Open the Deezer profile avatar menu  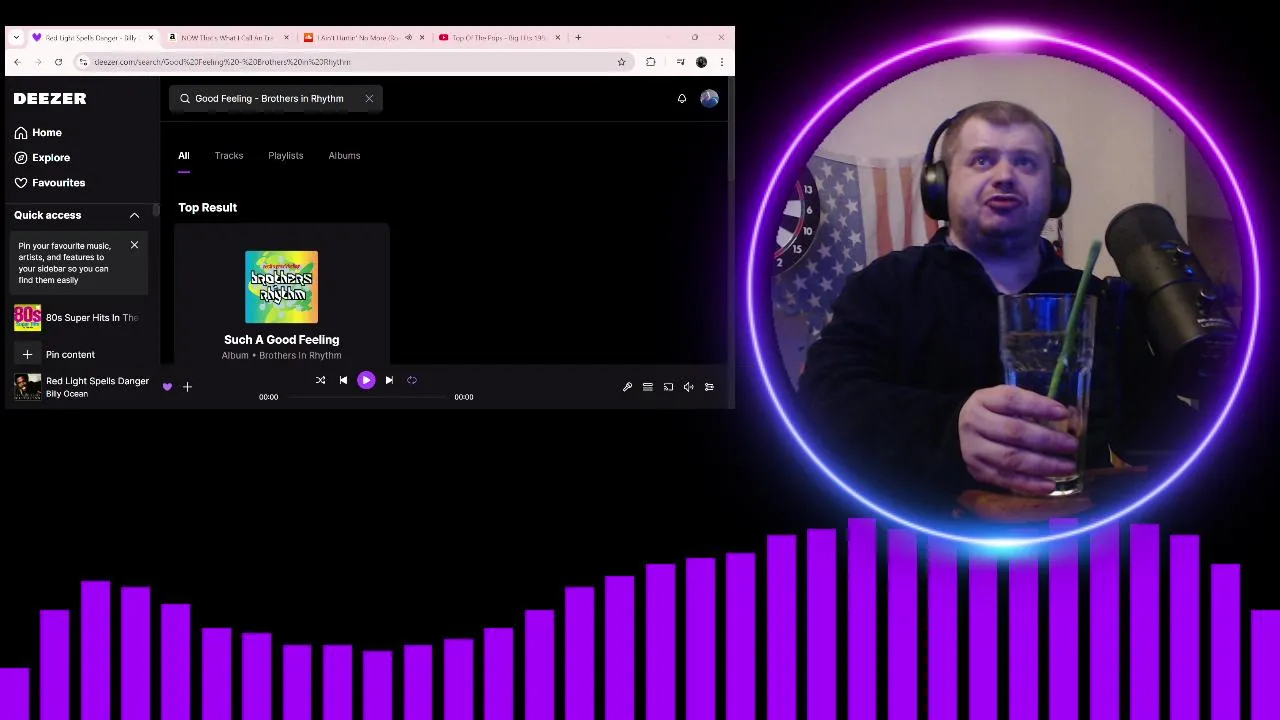709,98
